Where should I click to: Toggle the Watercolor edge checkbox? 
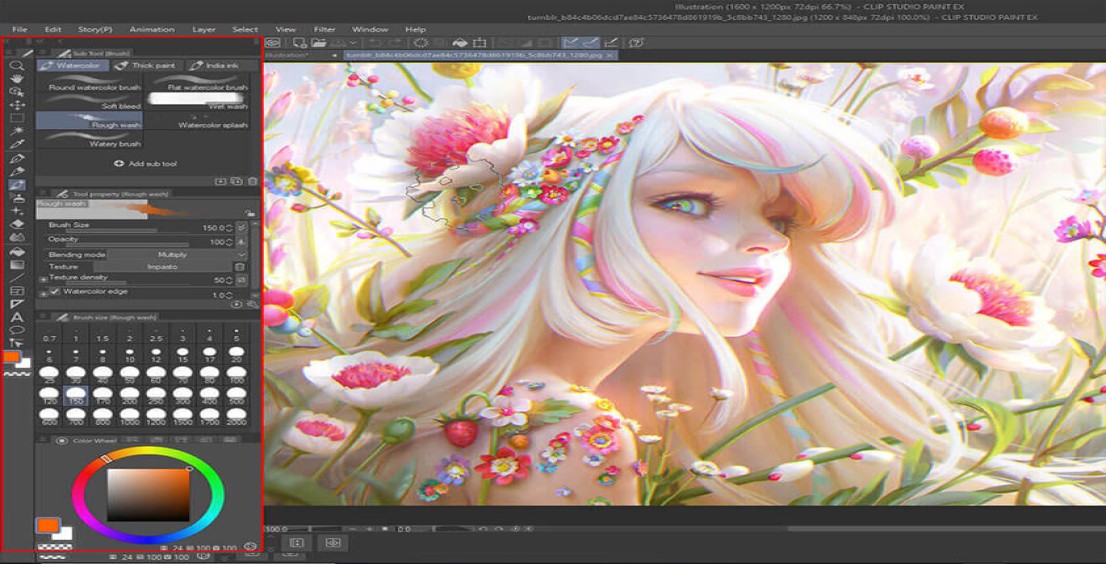(x=54, y=291)
